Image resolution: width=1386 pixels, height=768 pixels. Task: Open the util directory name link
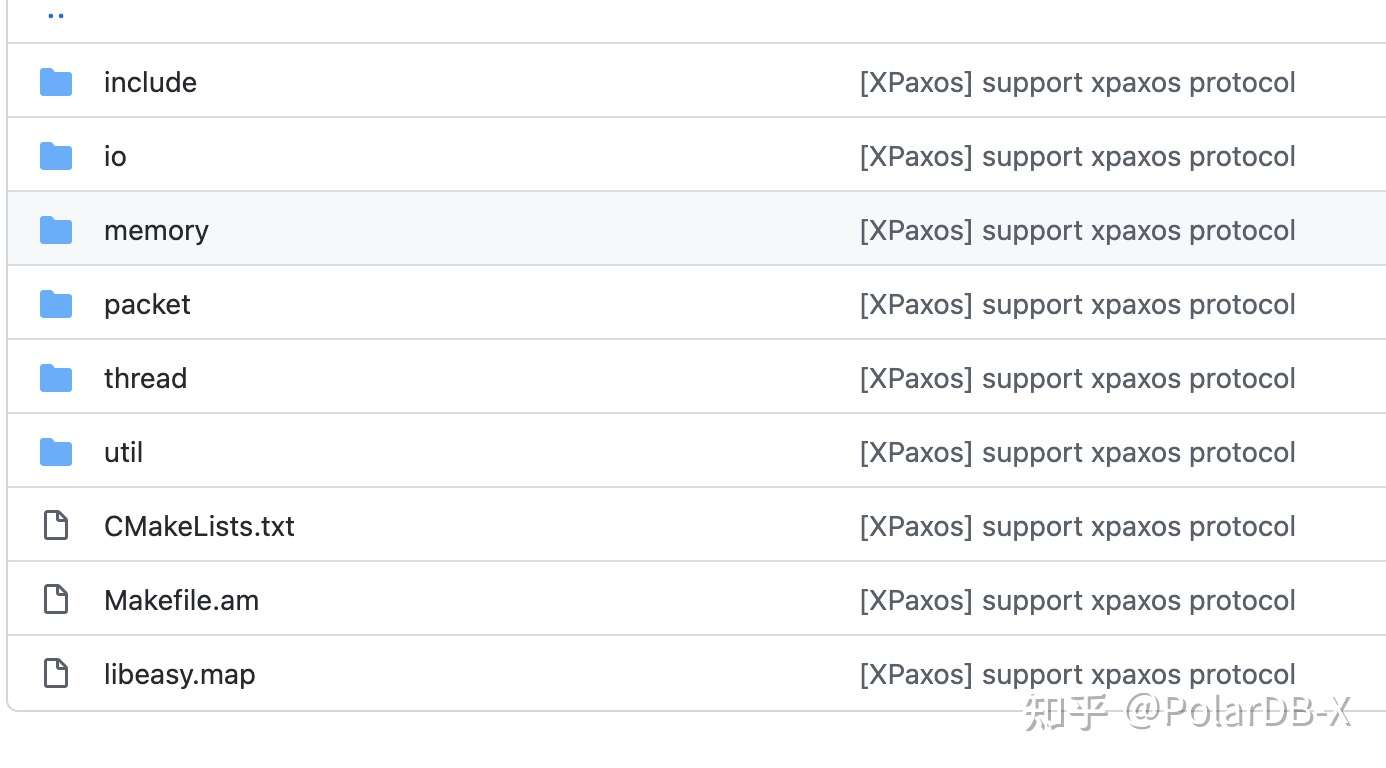coord(123,452)
